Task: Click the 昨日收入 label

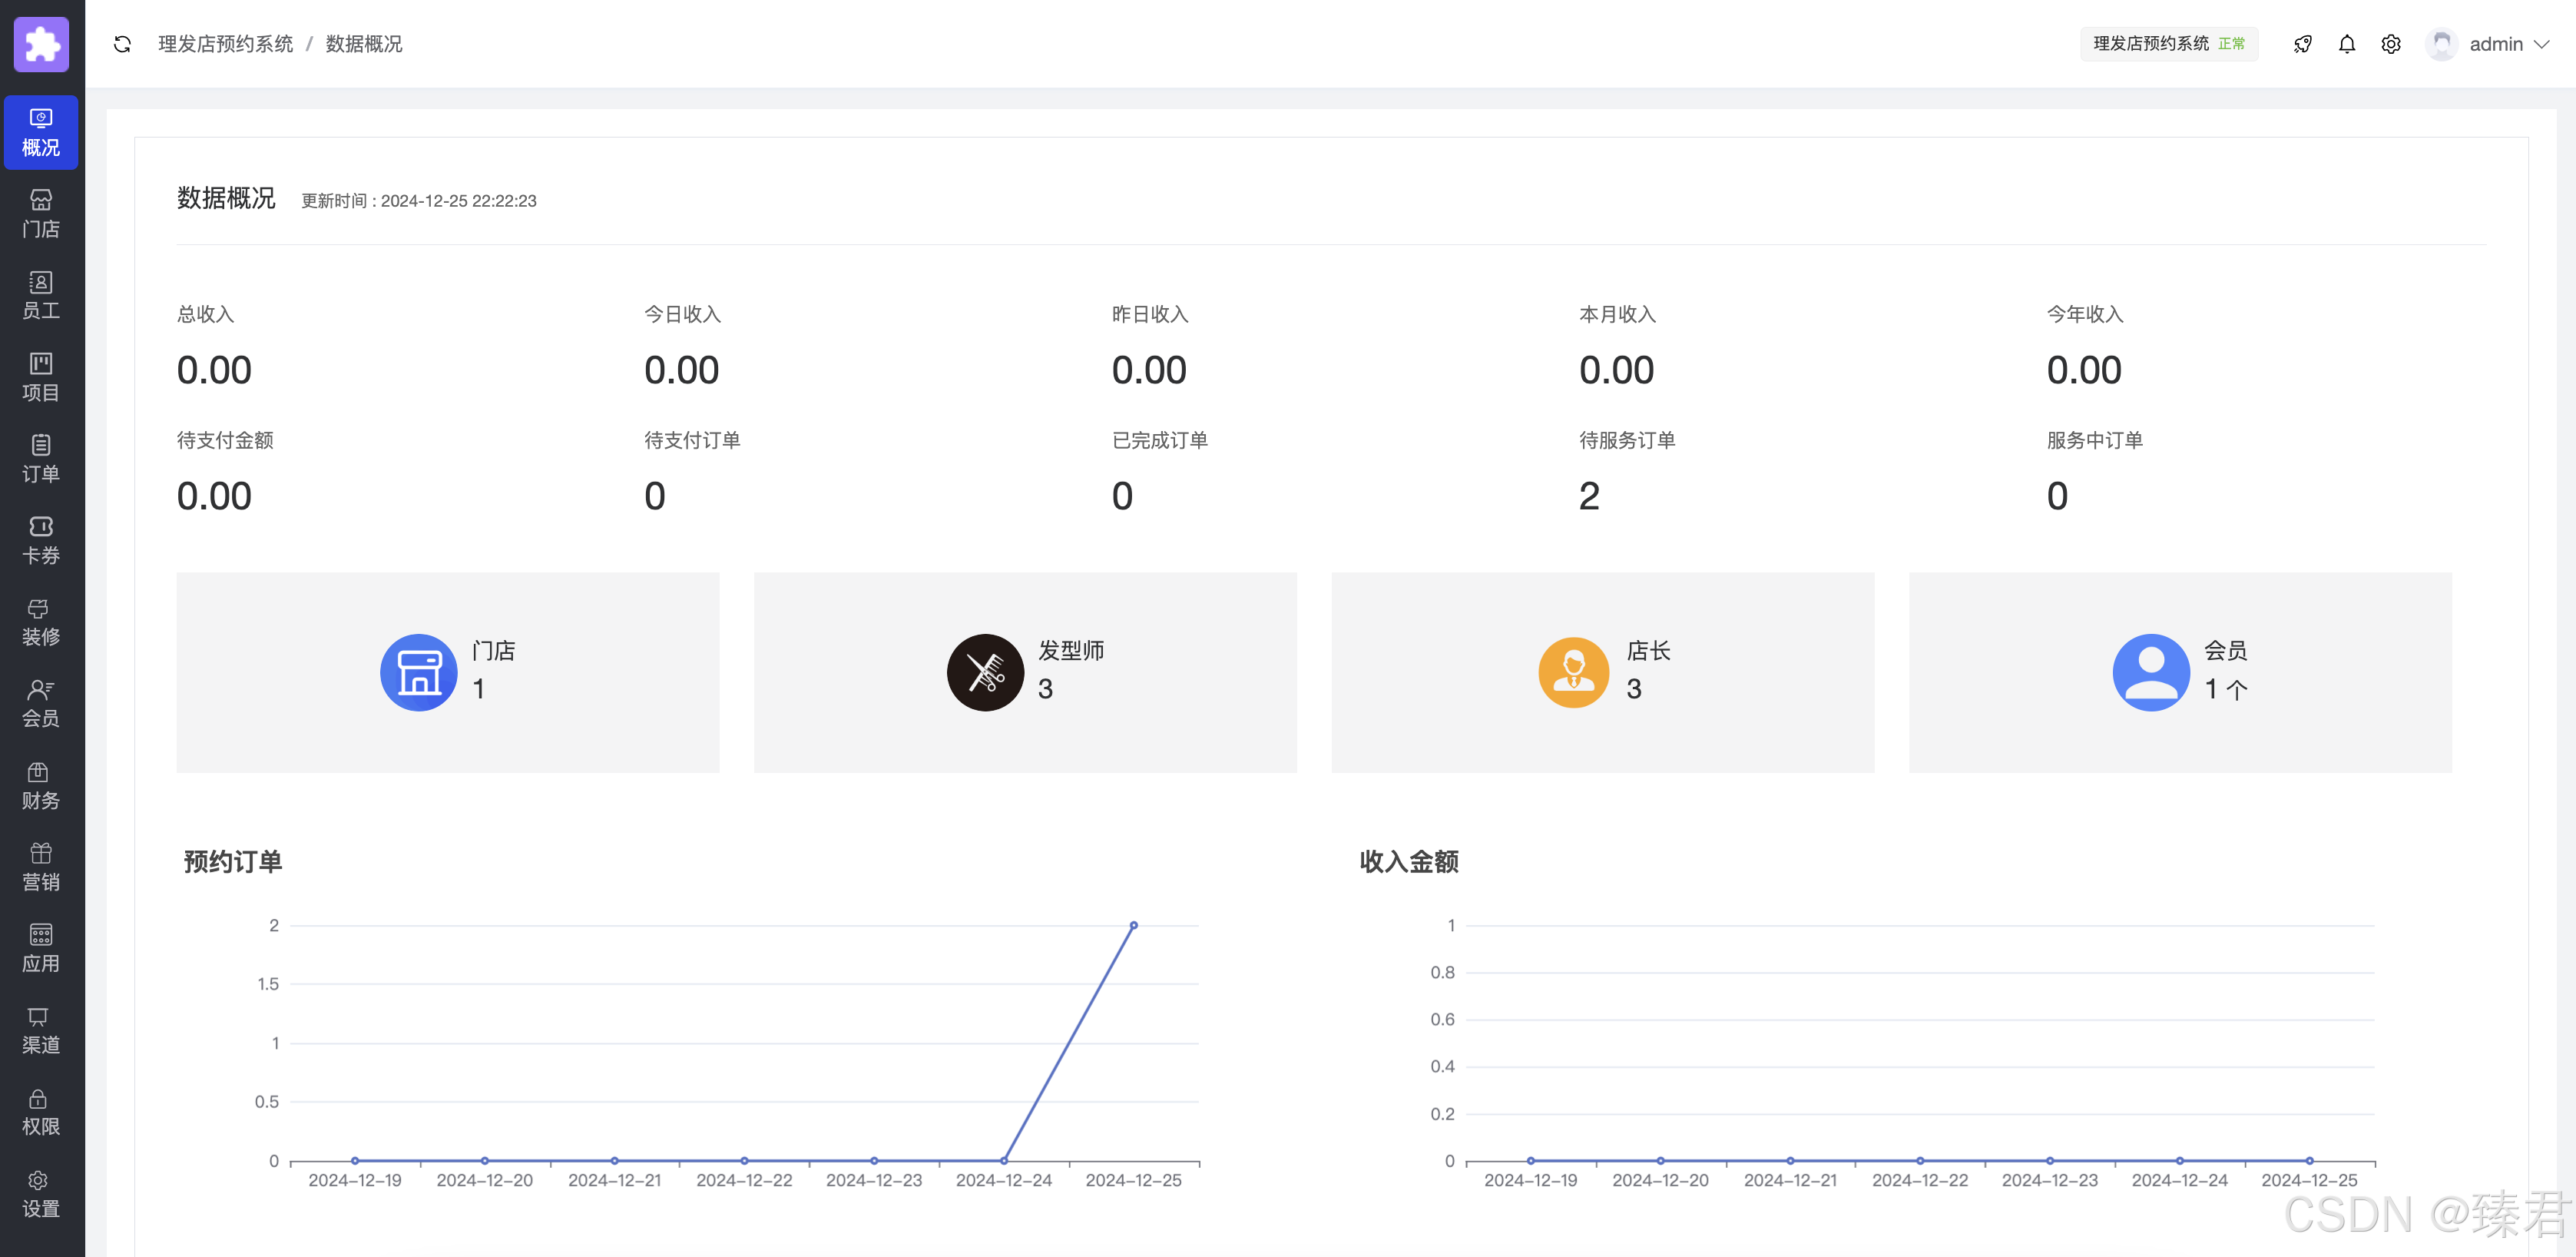Action: pos(1150,314)
